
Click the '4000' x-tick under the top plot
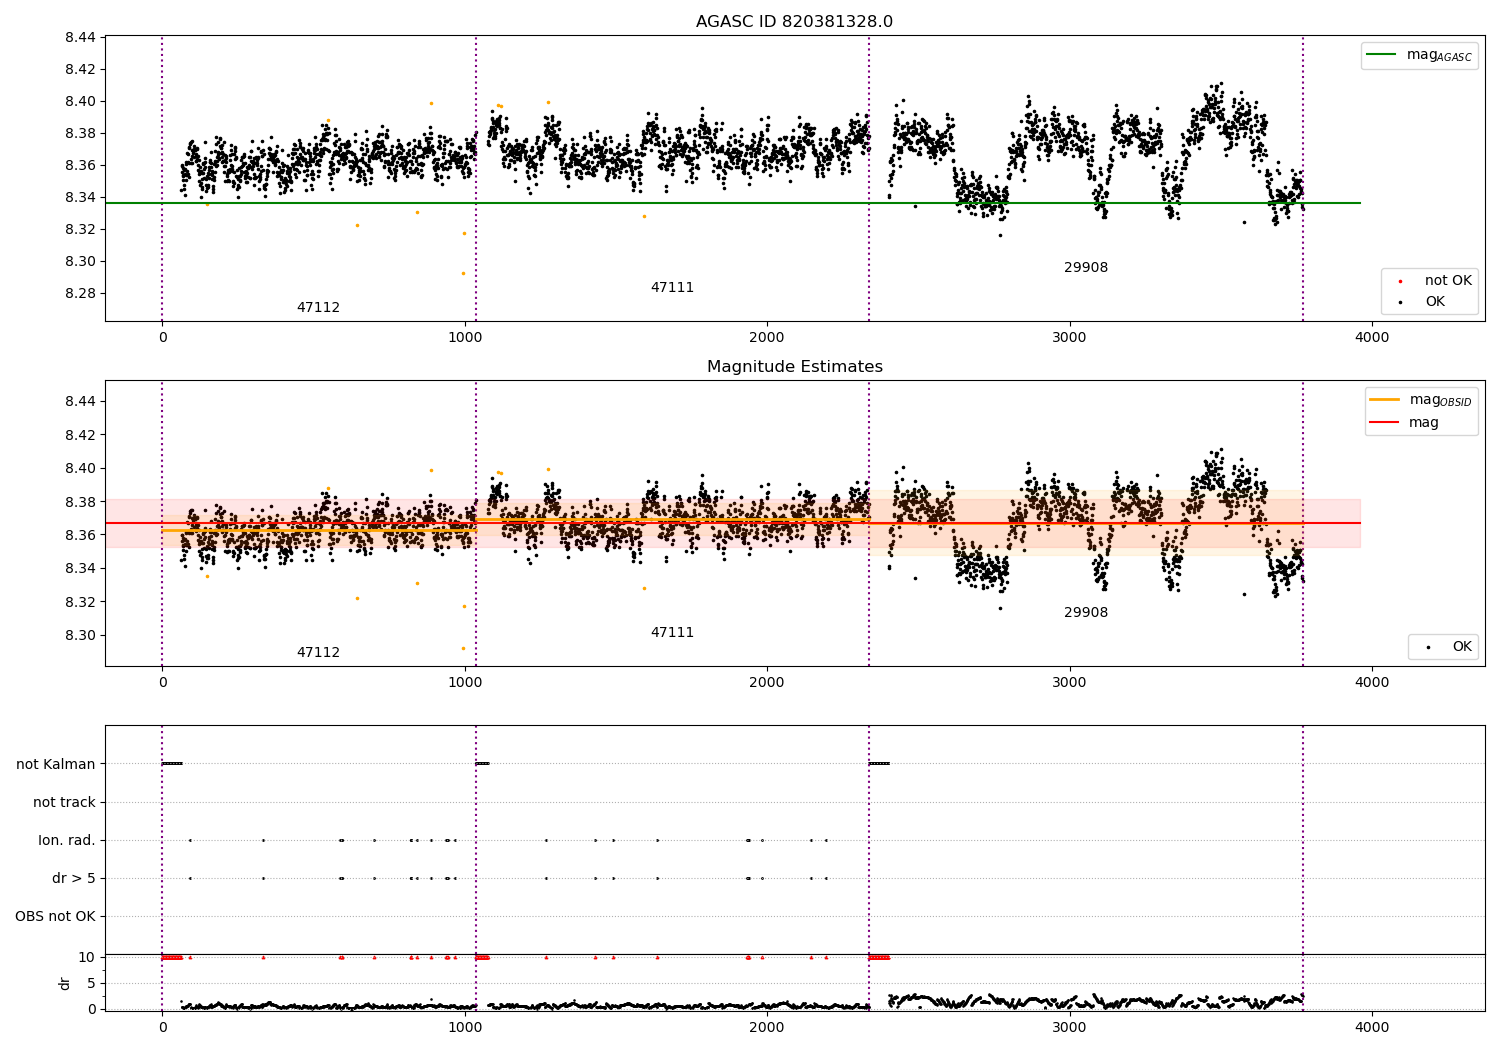[1372, 338]
